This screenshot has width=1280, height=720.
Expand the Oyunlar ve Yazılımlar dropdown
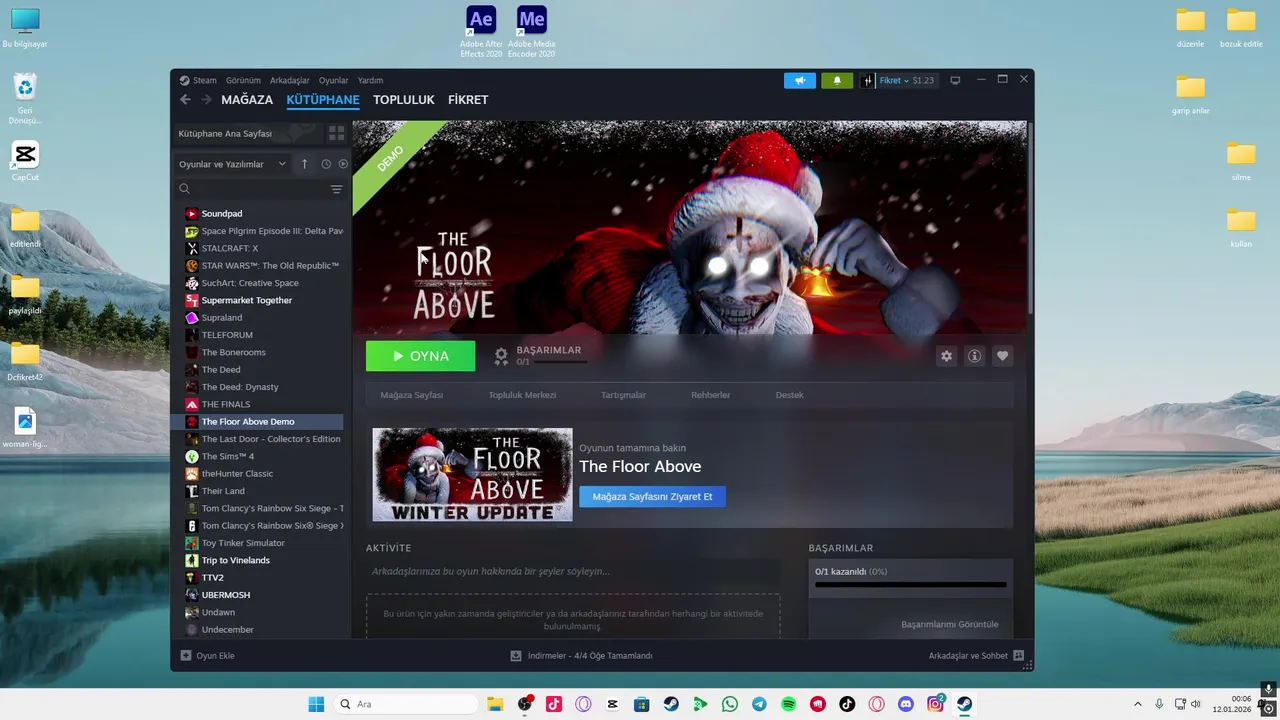coord(232,164)
